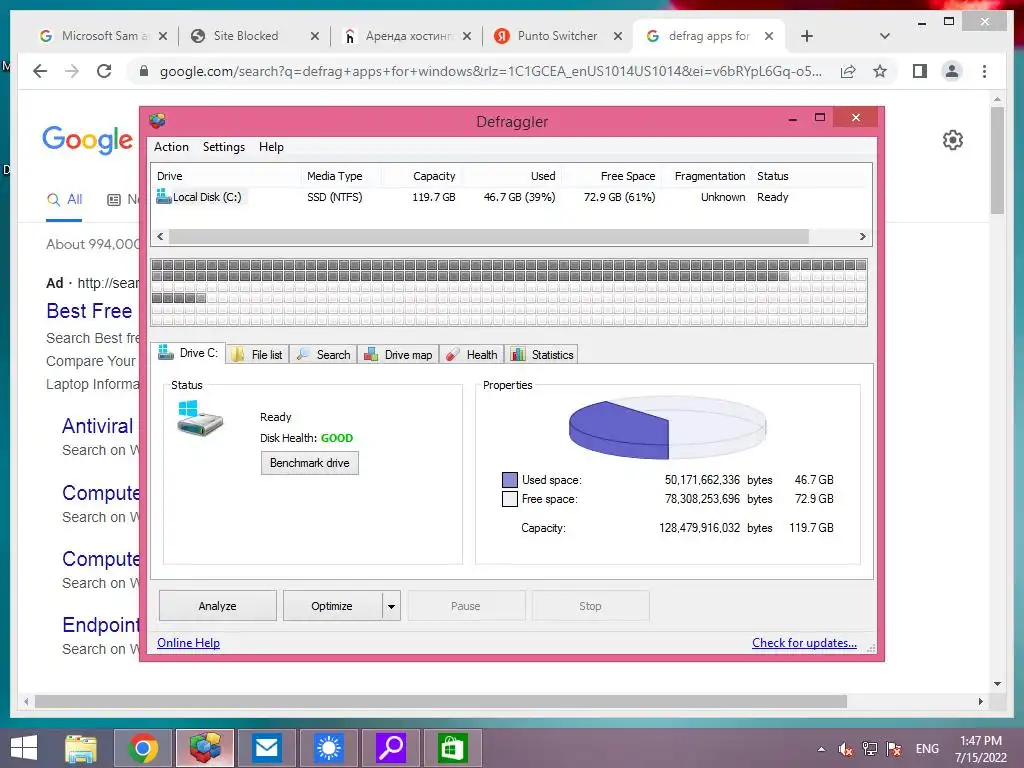Close the Microsoft Sam Chrome tab
Screen dimensions: 1024x768
[163, 36]
